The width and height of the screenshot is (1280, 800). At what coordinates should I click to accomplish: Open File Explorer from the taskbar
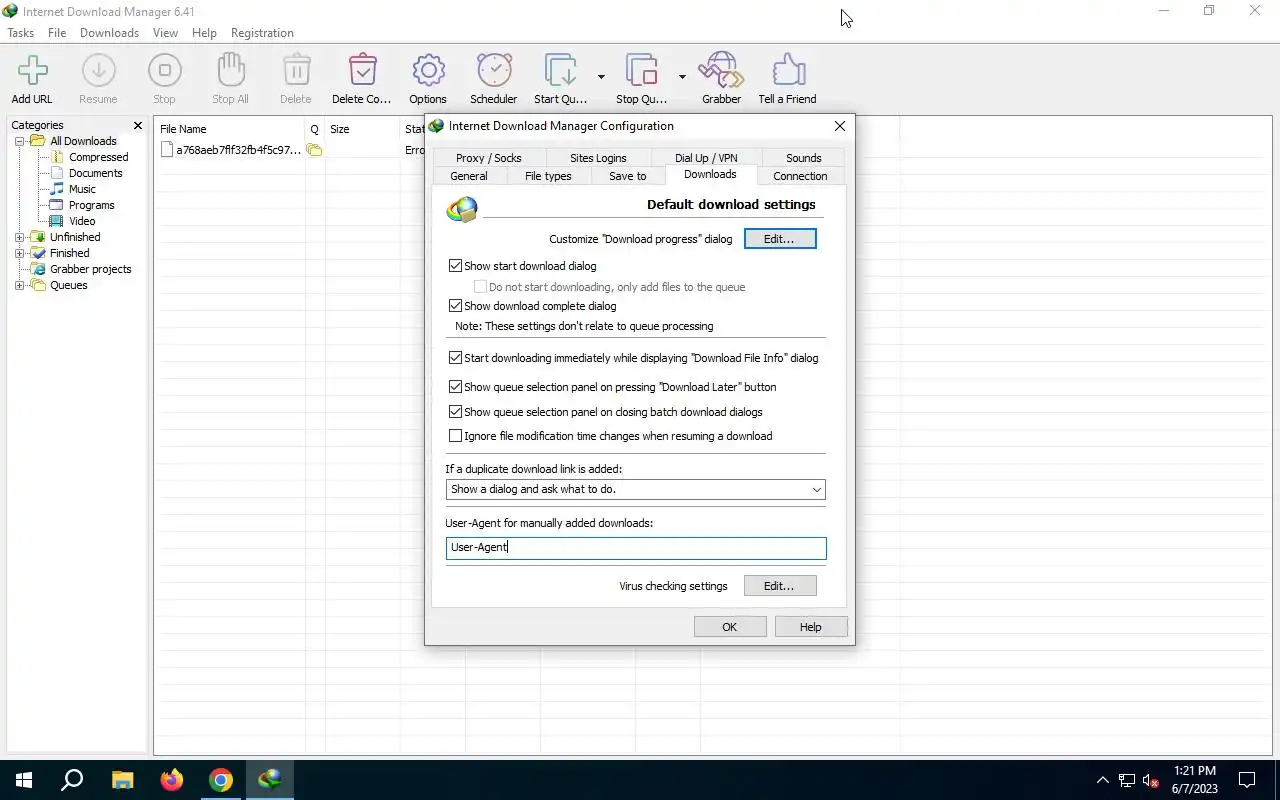[122, 780]
